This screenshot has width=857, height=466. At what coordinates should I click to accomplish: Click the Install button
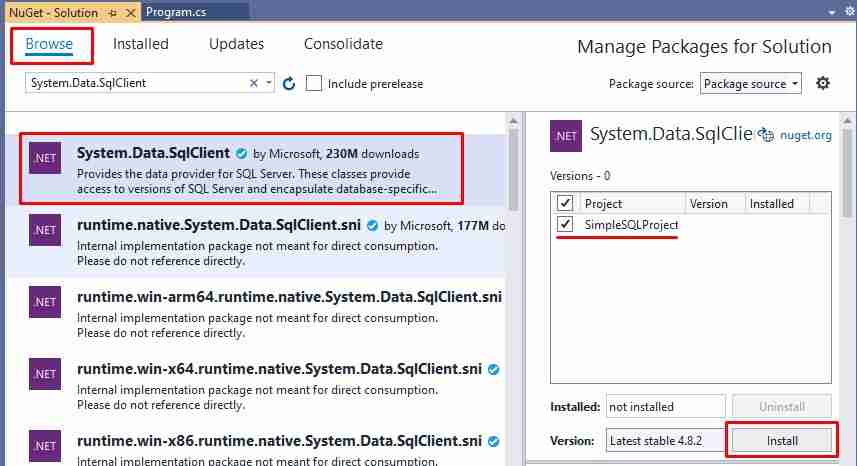(x=782, y=440)
